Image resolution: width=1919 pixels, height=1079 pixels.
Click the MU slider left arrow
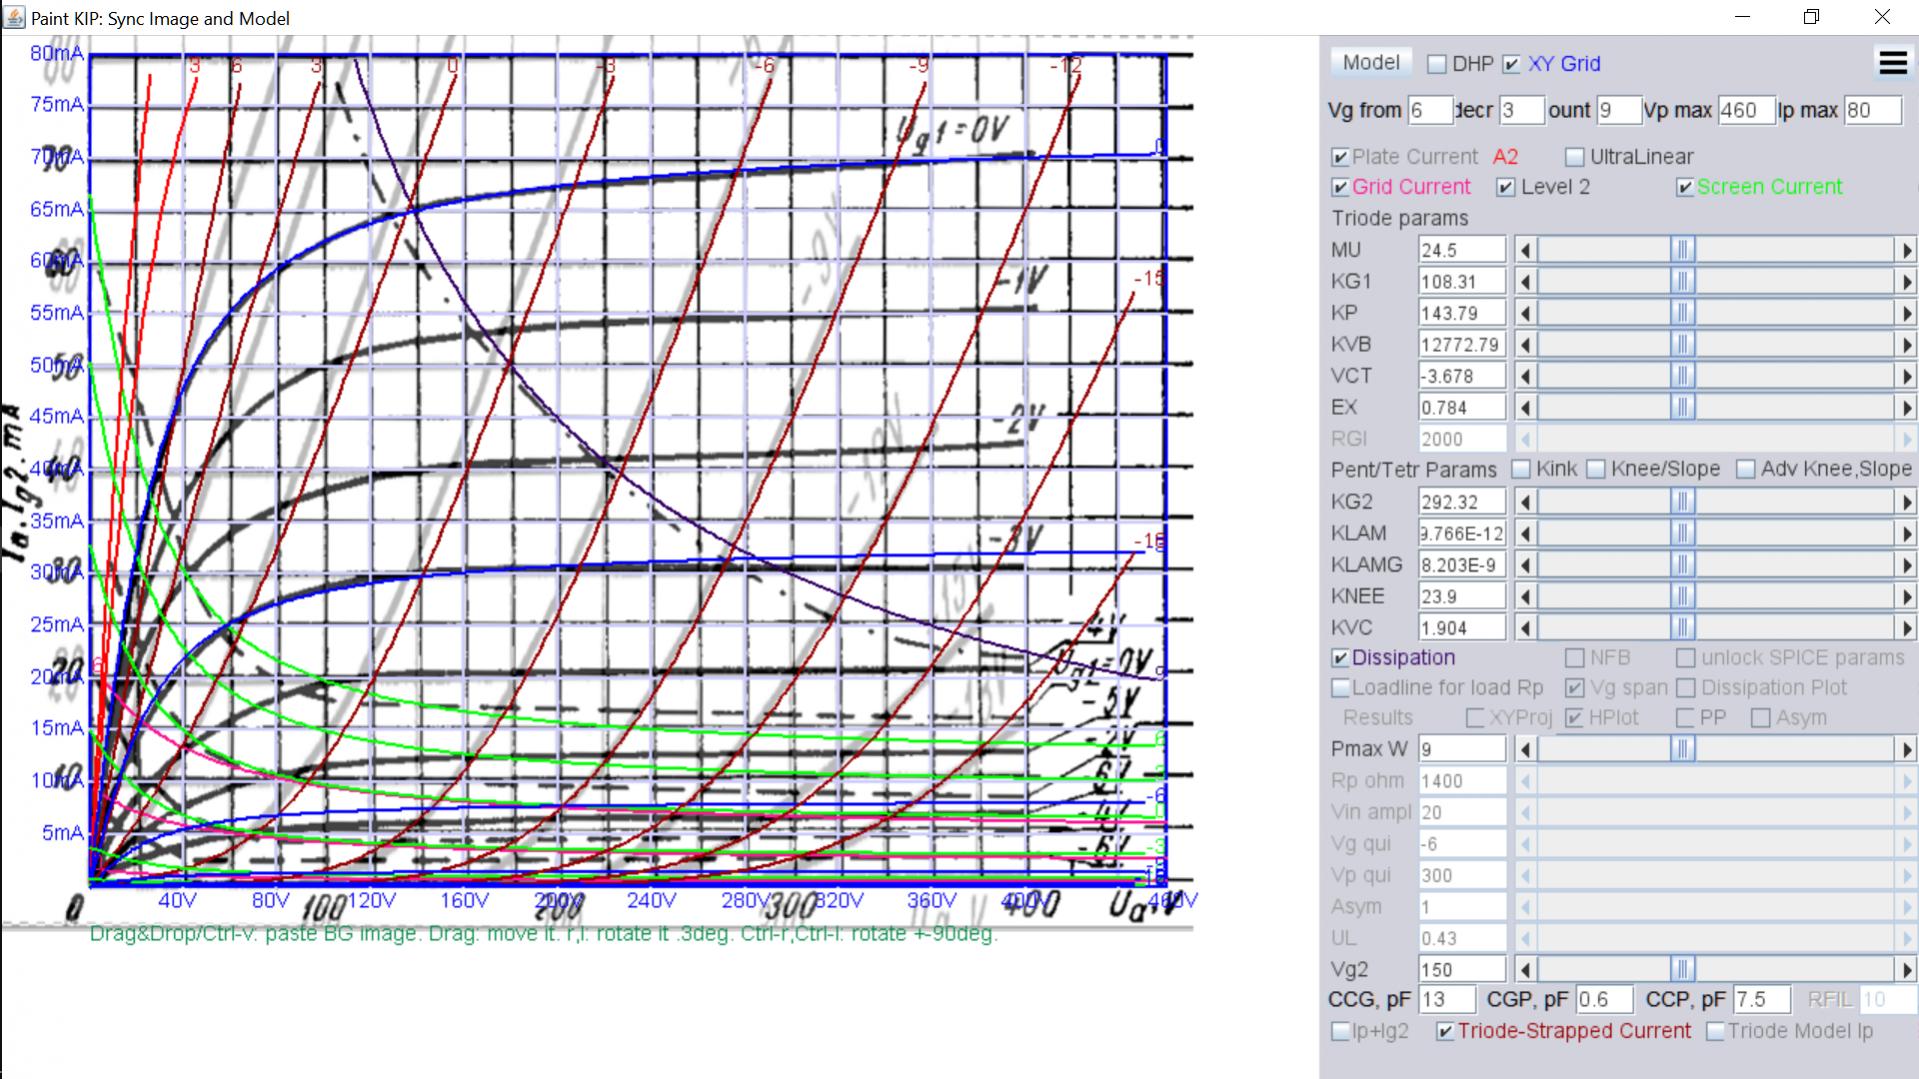coord(1525,250)
